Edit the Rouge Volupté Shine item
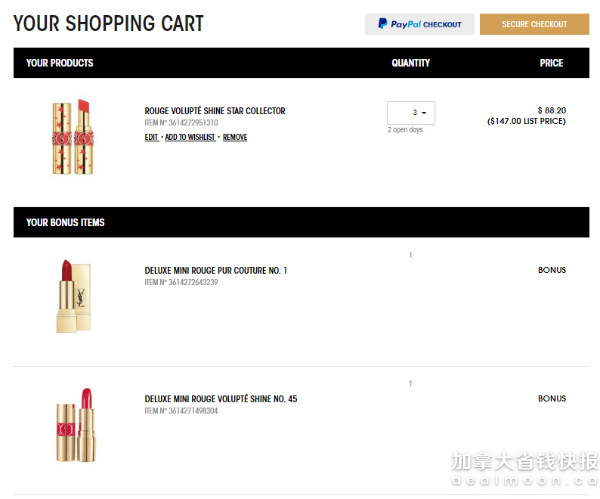 point(151,137)
